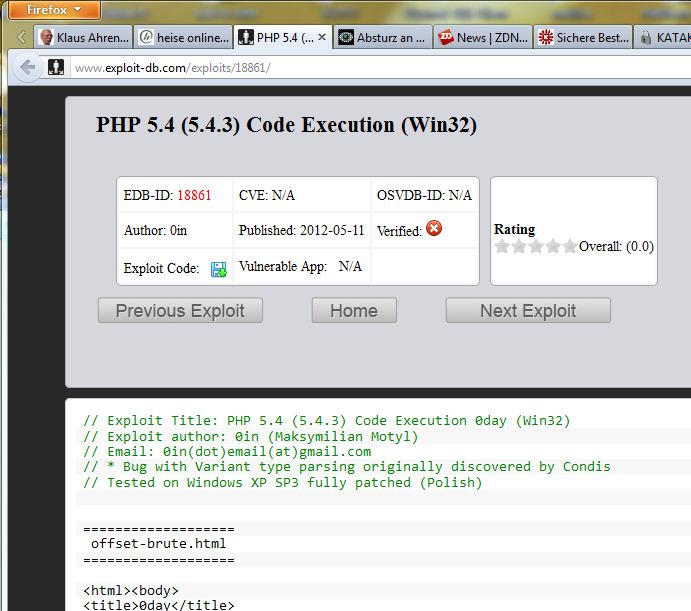Rate the exploit five stars
This screenshot has height=611, width=691.
569,246
